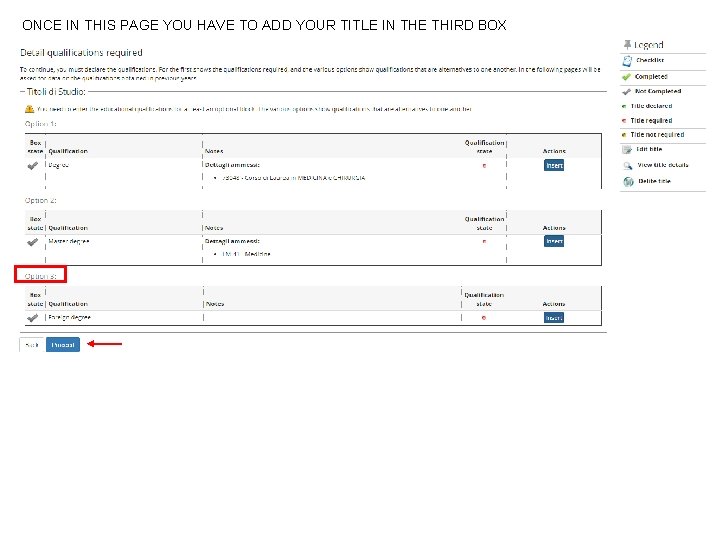Click the 'Option 1:' label
720x540 pixels.
coord(40,124)
